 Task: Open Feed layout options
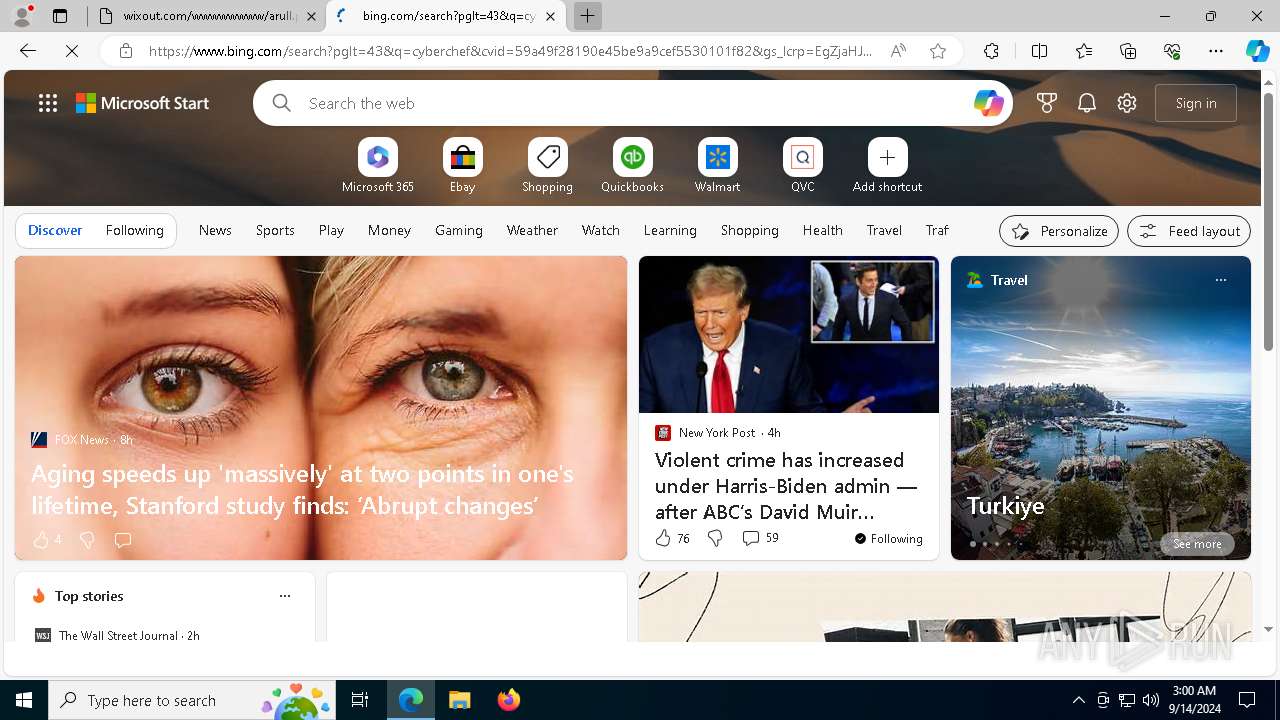coord(1189,231)
